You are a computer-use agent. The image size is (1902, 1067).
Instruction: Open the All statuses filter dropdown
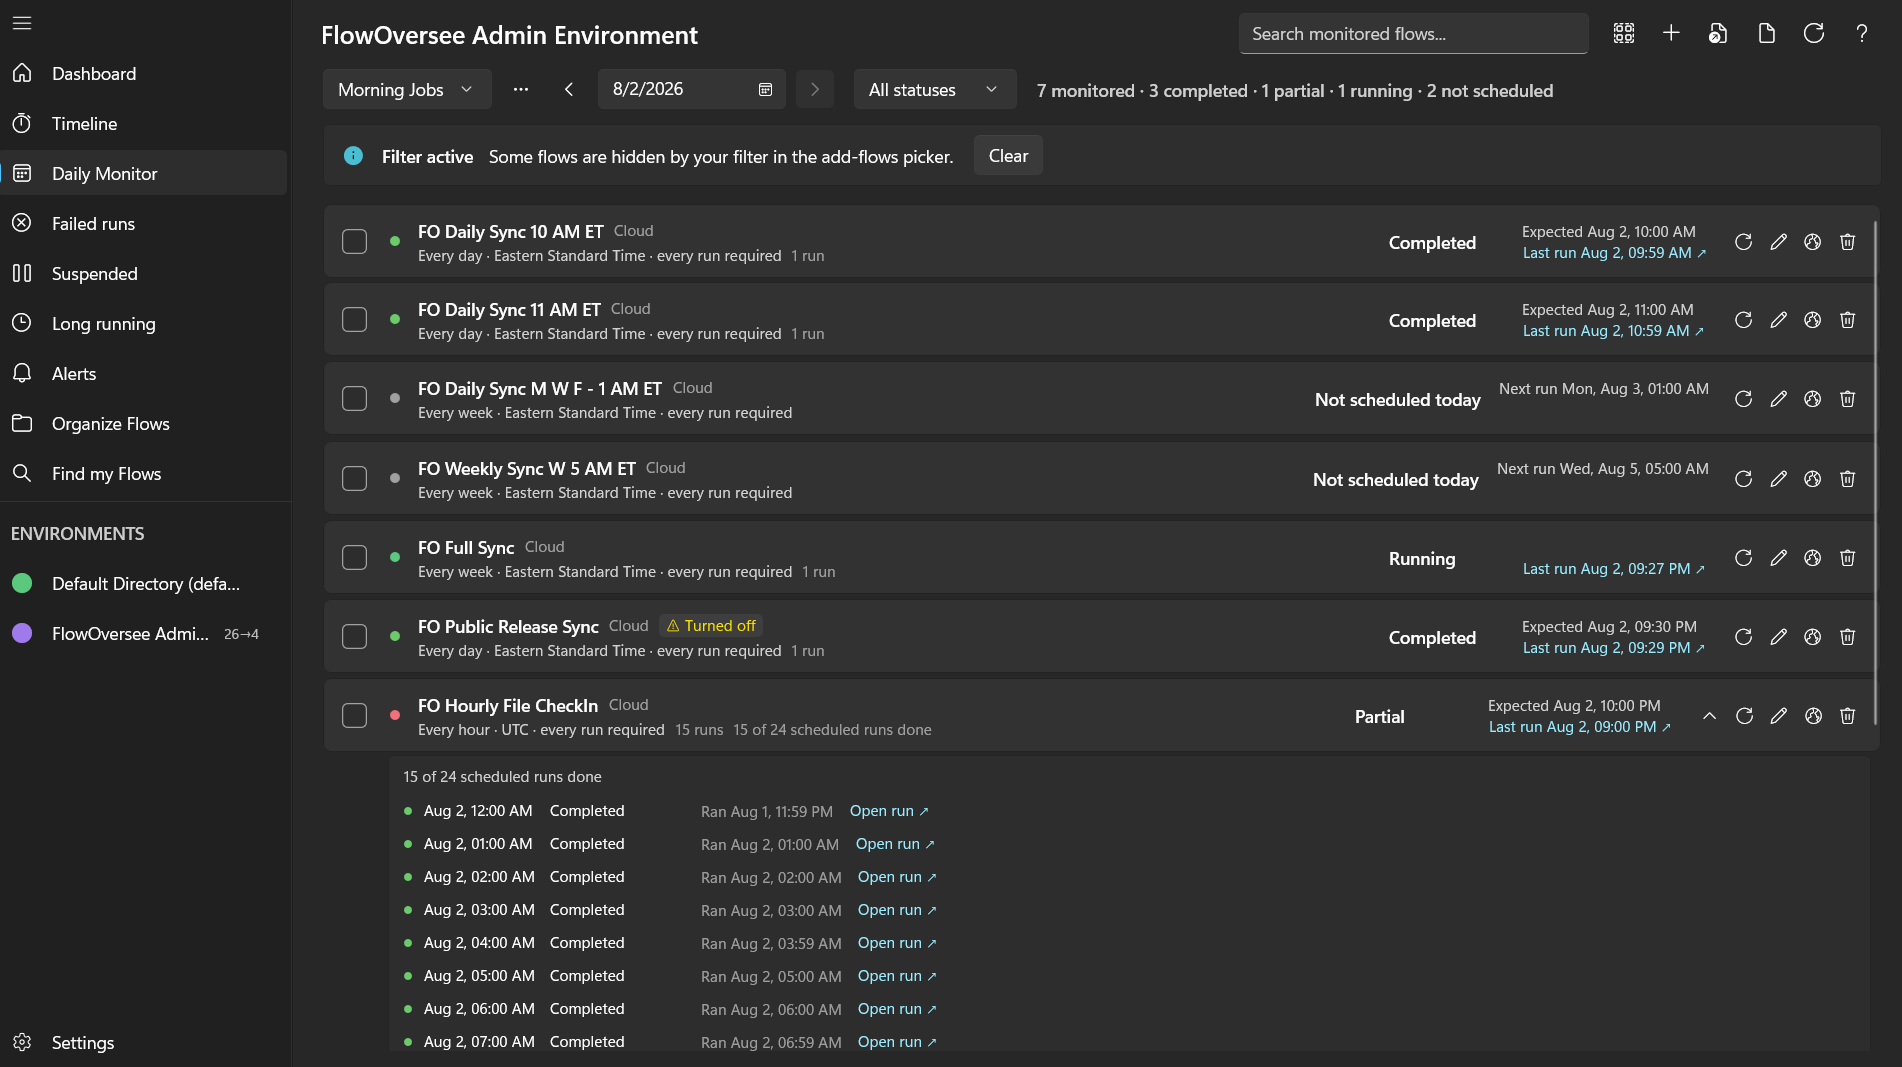pos(935,89)
